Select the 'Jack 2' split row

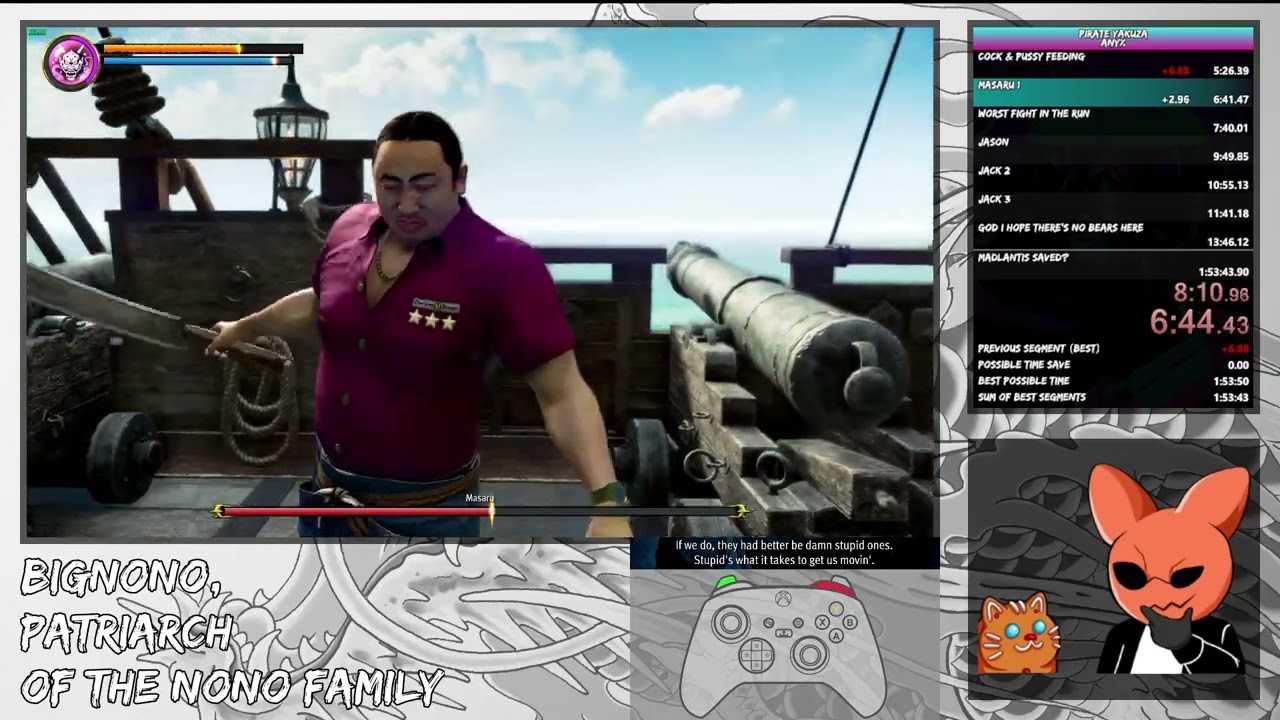click(x=1113, y=177)
